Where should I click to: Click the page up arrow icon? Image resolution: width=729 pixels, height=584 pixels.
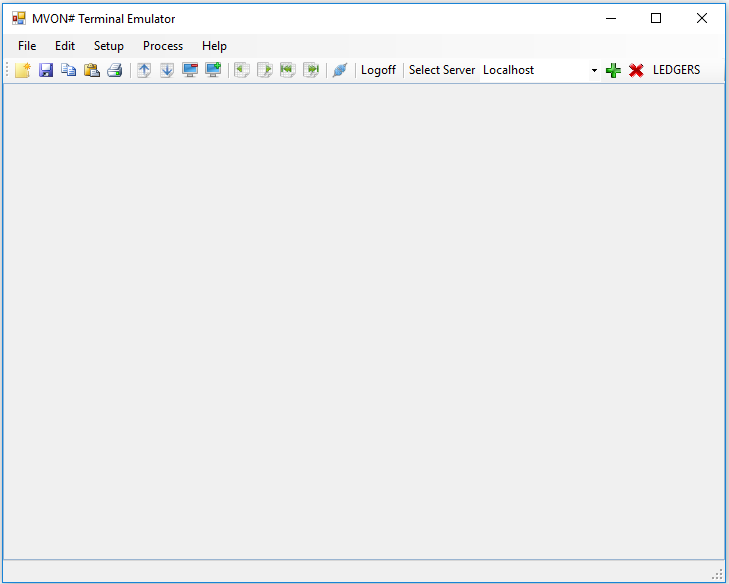[144, 70]
